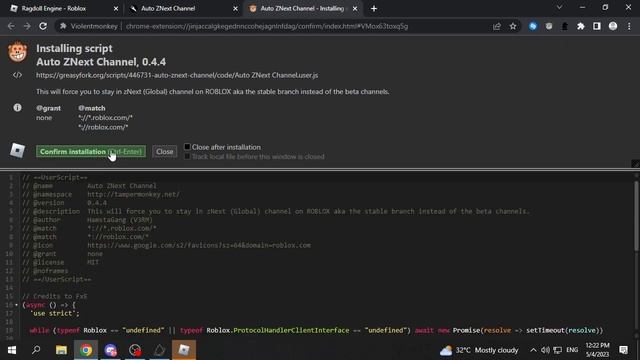
Task: Click the share page icon in address bar
Action: point(497,26)
